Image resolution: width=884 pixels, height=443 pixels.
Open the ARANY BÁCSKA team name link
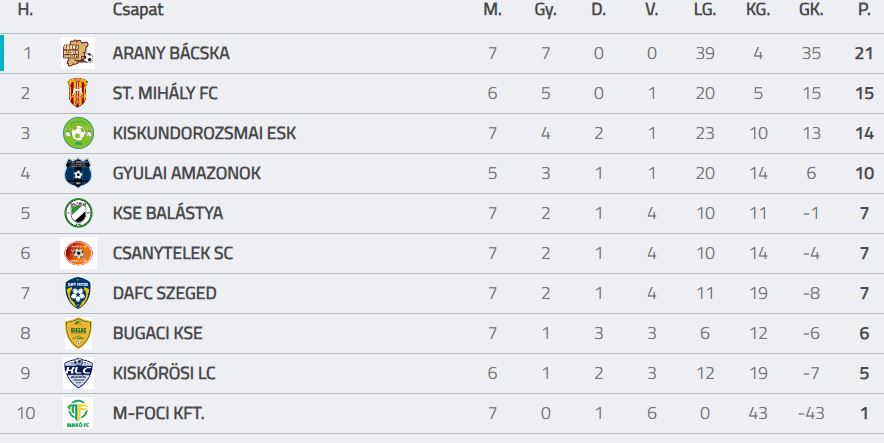click(x=171, y=53)
